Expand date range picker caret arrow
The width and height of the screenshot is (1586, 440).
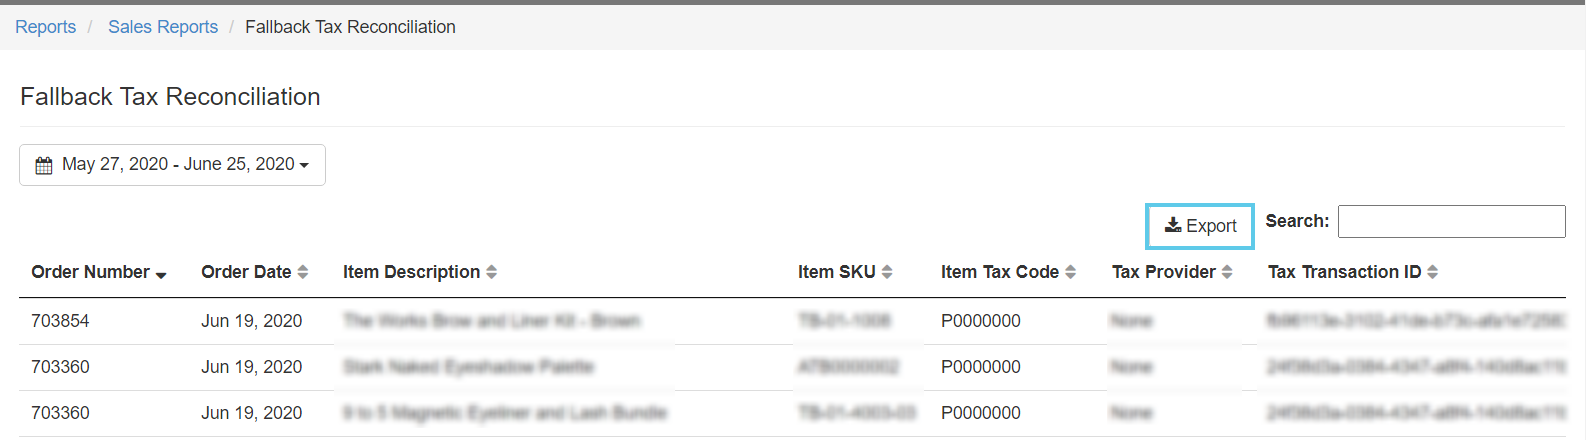pyautogui.click(x=304, y=166)
